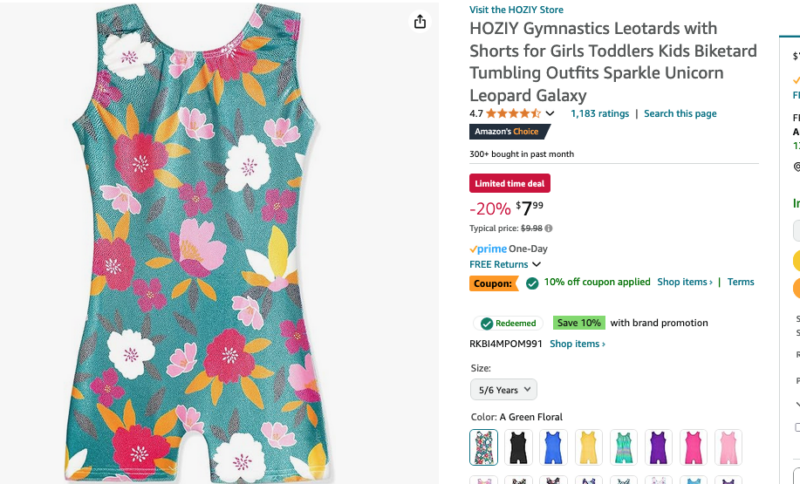The width and height of the screenshot is (800, 484).
Task: Select the blue leotard color option
Action: click(553, 447)
